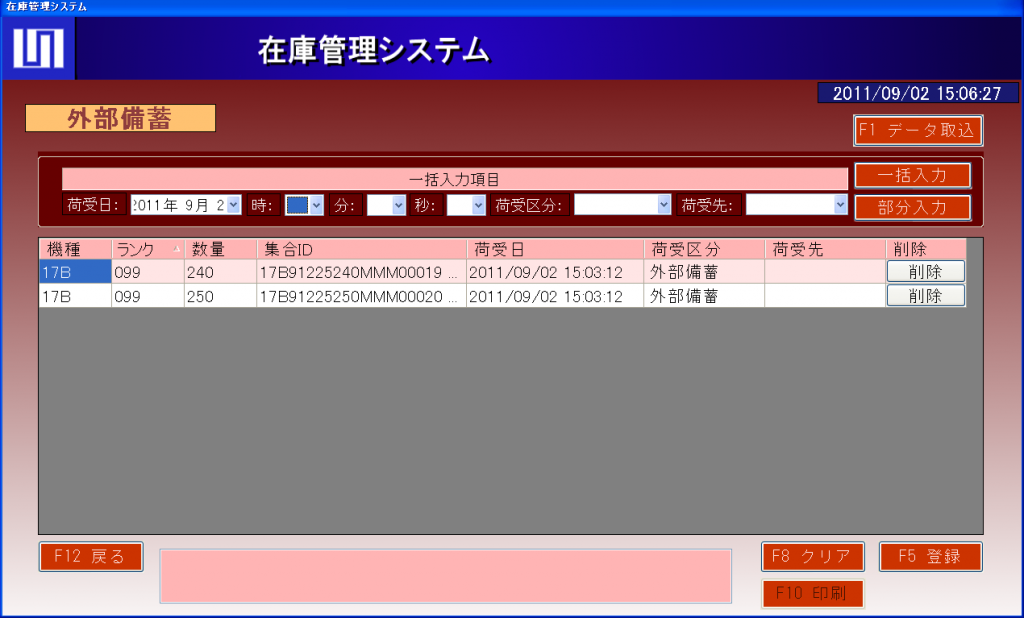Sort by ランク column header
1024x618 pixels.
[148, 249]
